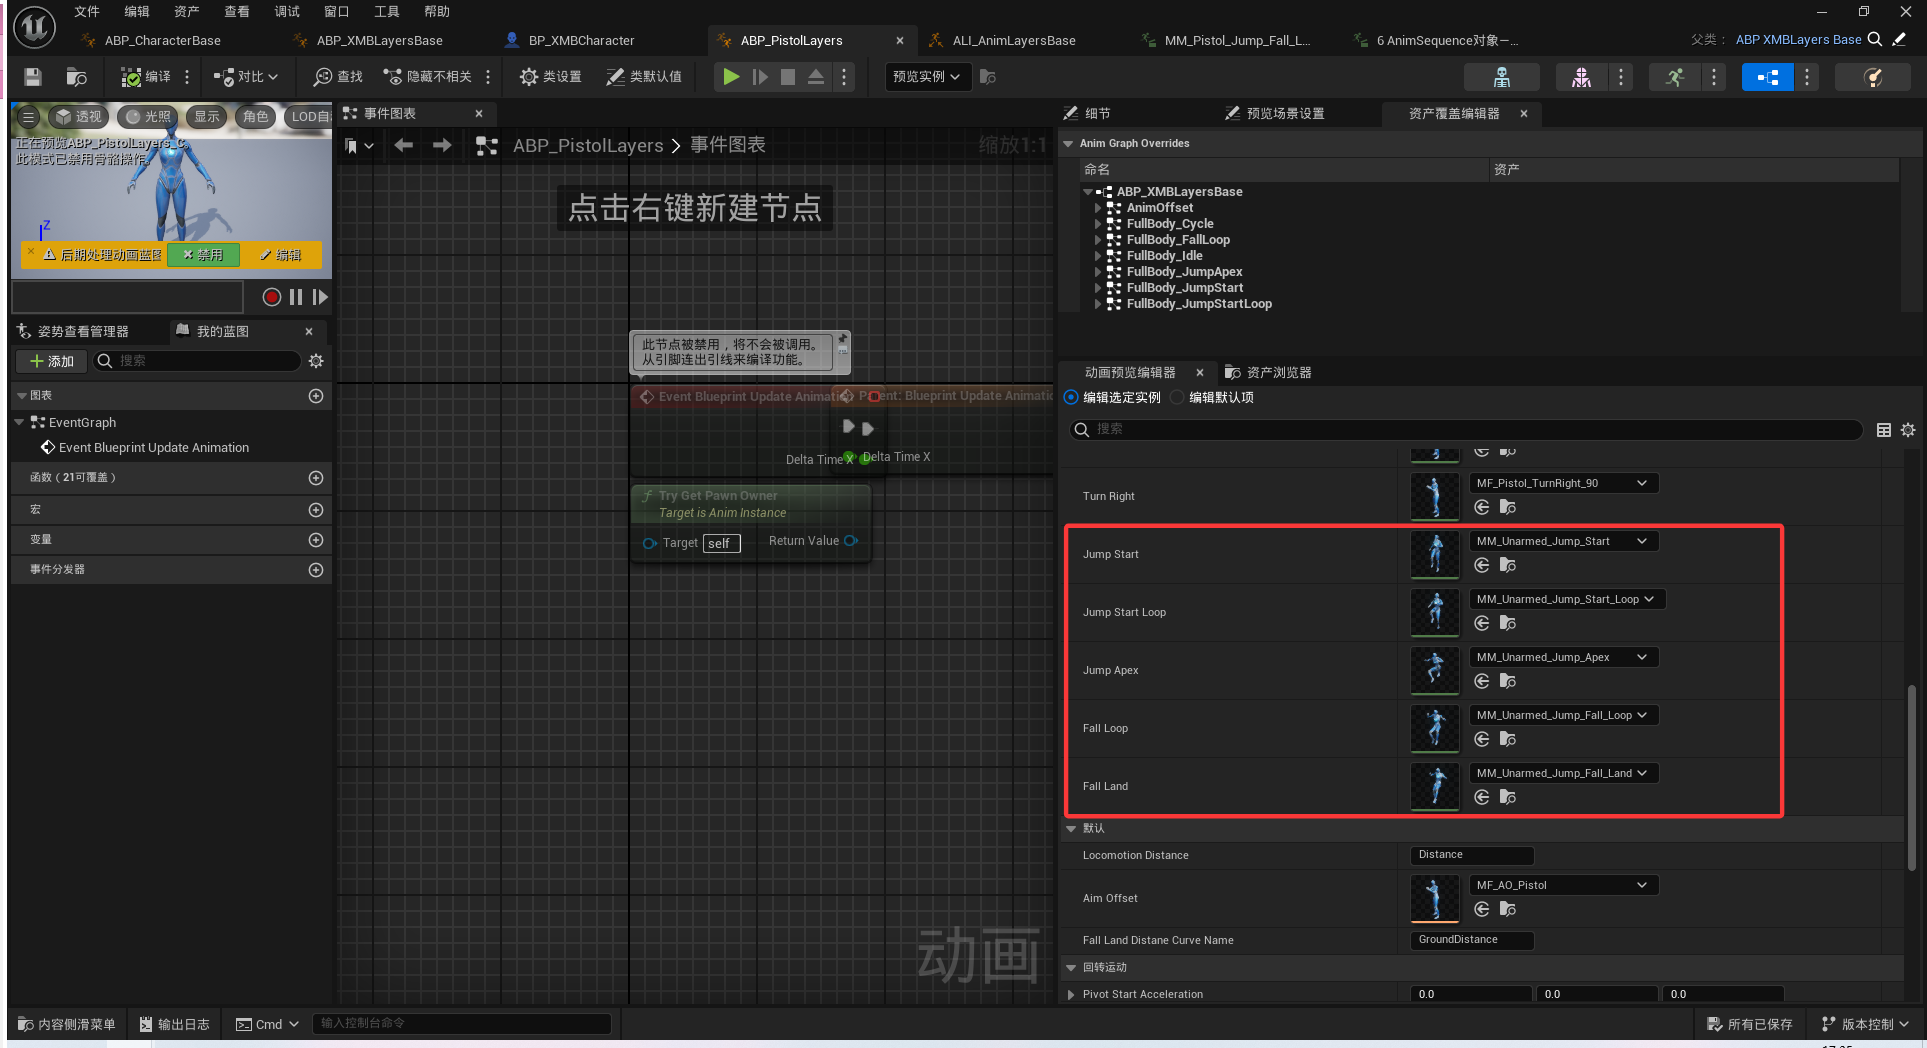1927x1048 pixels.
Task: Open the 编辑 menu
Action: (x=137, y=12)
